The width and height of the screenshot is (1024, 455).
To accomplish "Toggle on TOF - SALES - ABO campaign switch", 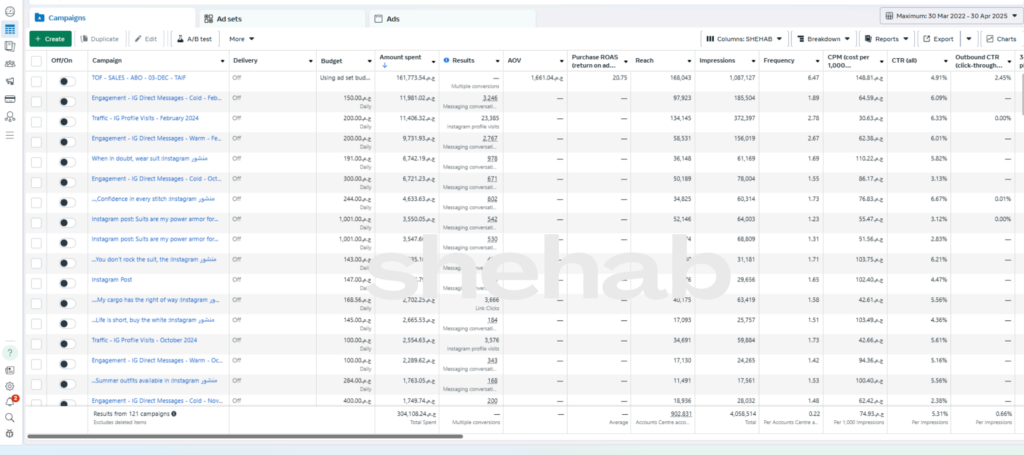I will 67,77.
